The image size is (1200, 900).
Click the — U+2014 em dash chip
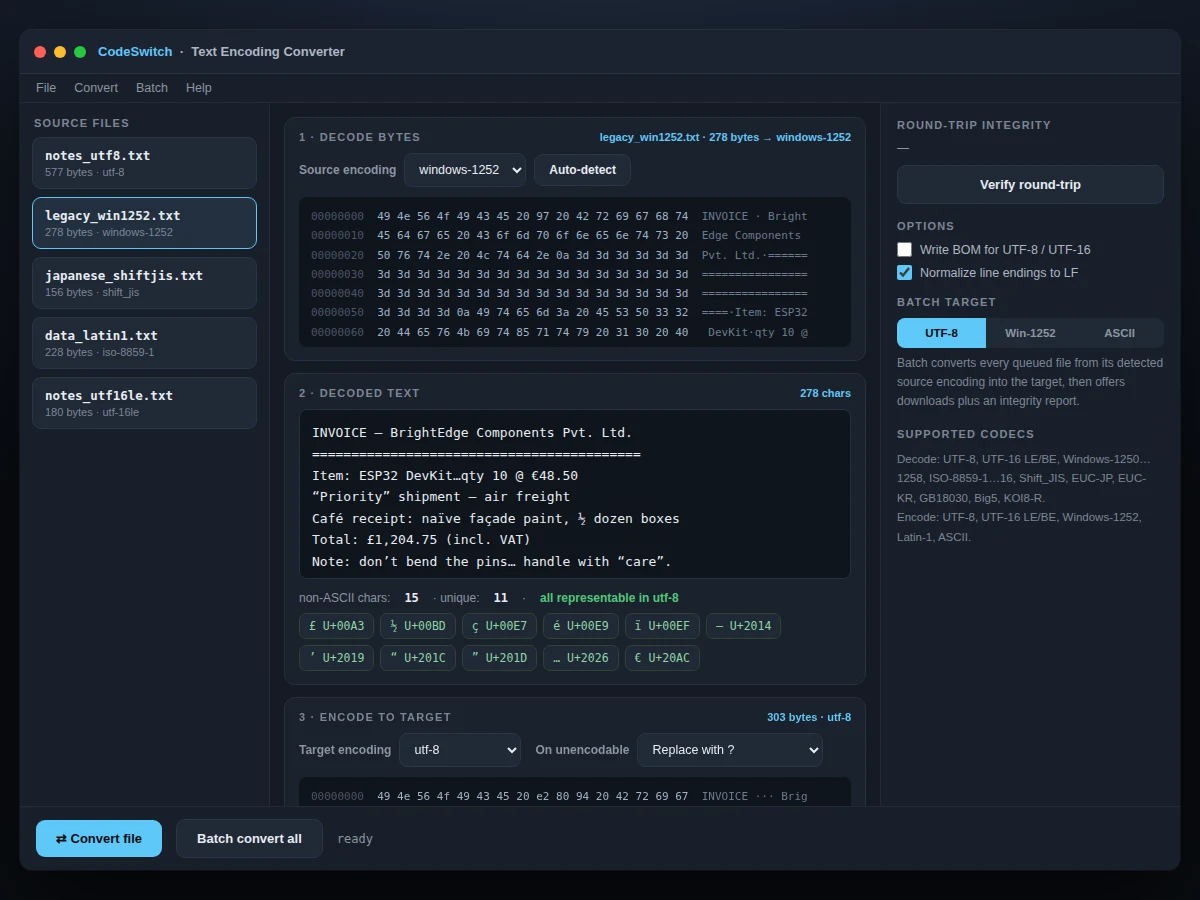pos(743,626)
